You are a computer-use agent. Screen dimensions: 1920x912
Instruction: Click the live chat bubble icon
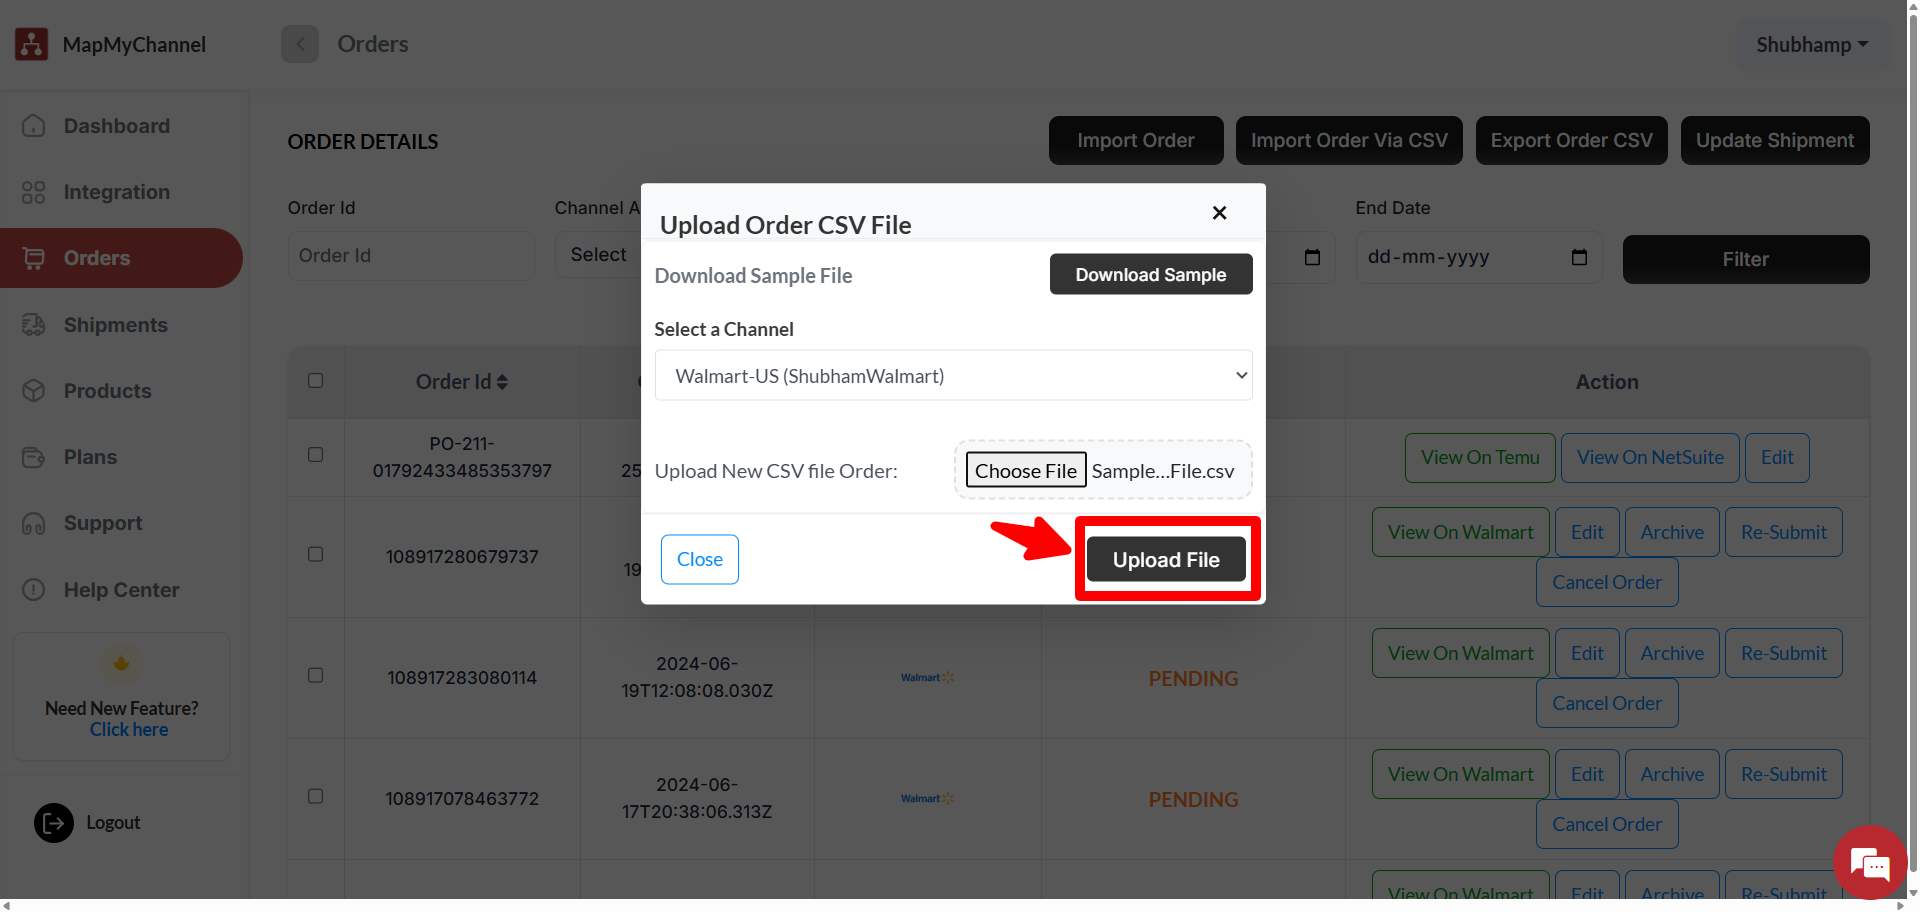[x=1869, y=863]
